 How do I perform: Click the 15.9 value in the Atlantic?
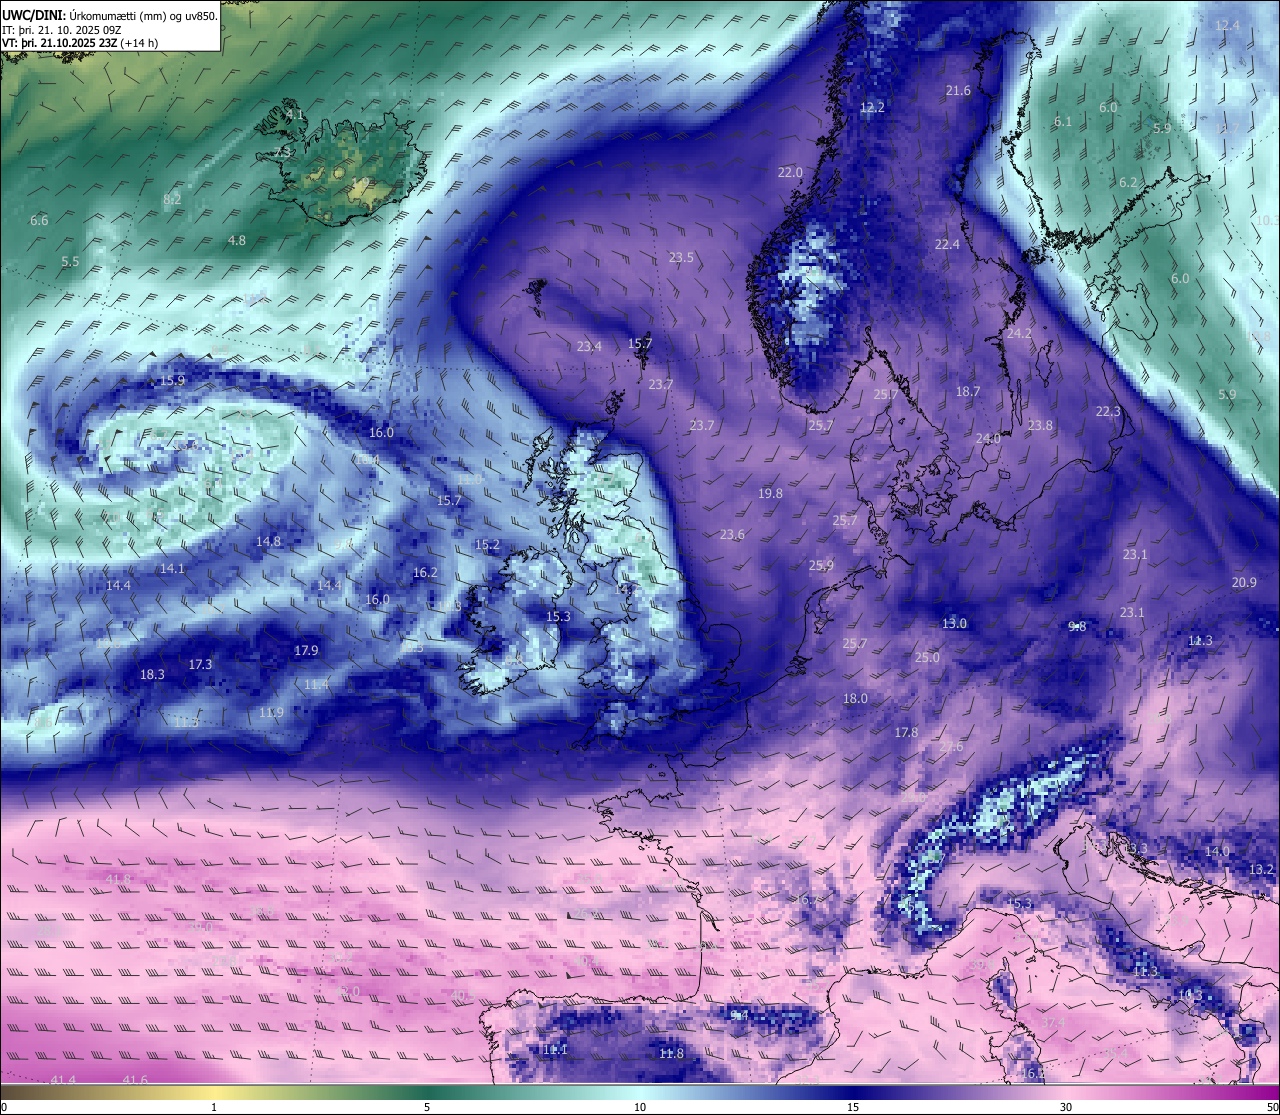pos(172,381)
